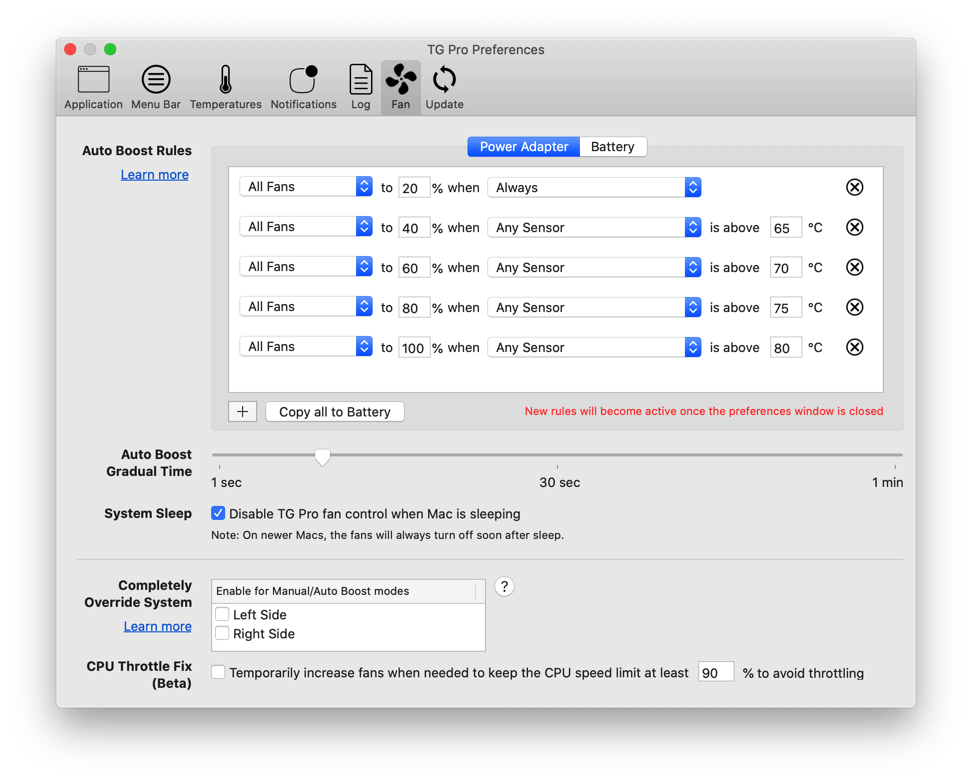
Task: Open the All Fans dropdown in 40% rule
Action: (x=306, y=226)
